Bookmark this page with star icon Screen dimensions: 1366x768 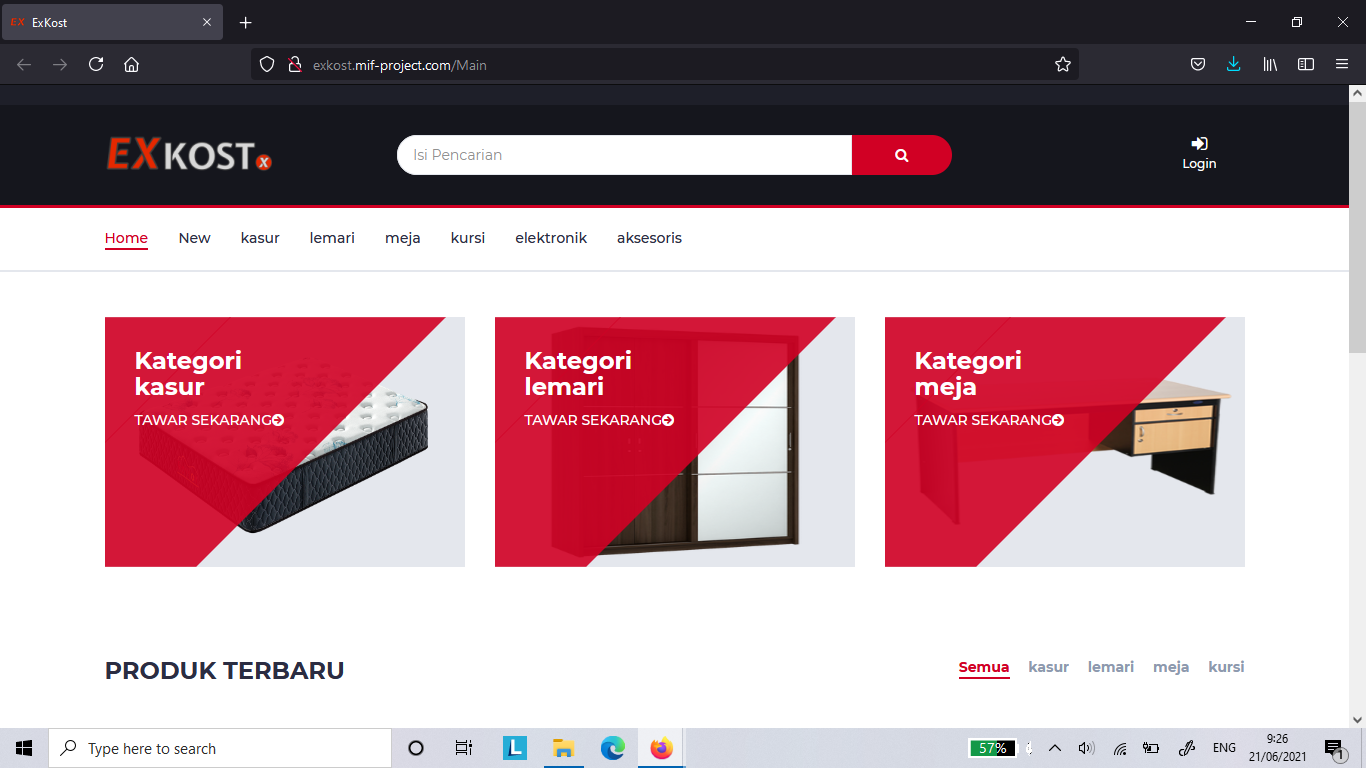[1062, 64]
